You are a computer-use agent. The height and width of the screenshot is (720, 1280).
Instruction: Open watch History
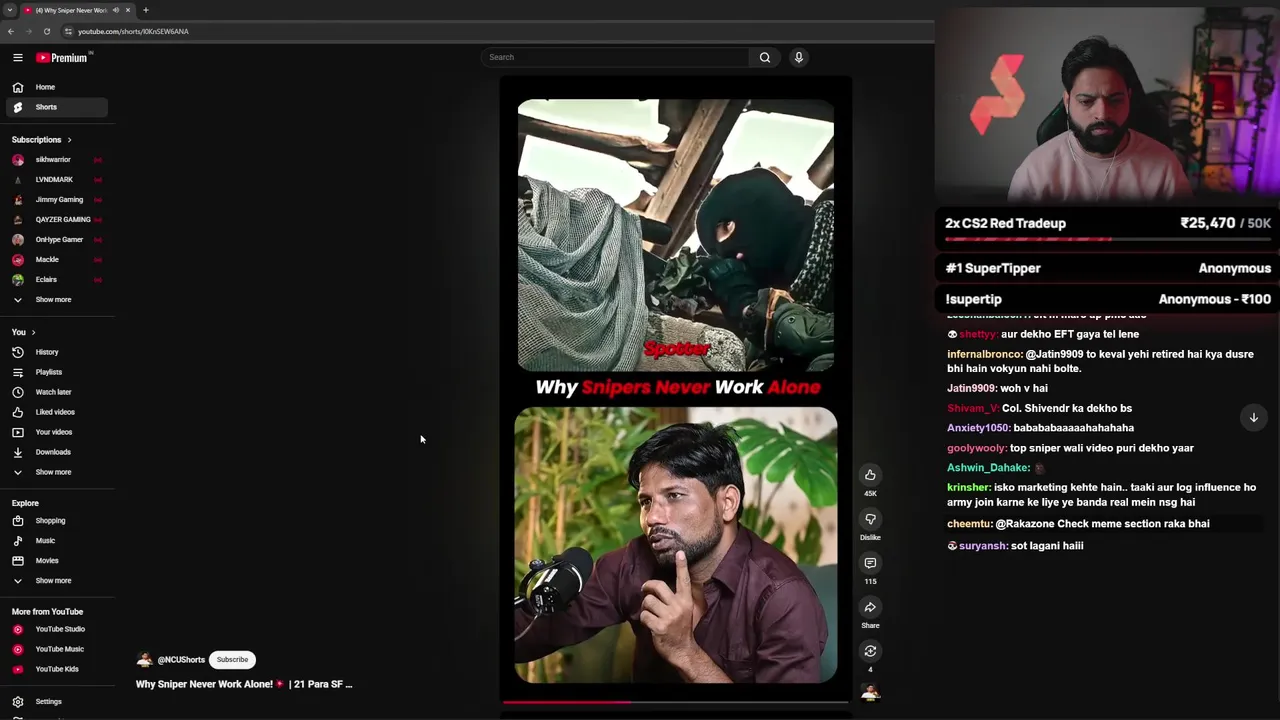coord(58,352)
